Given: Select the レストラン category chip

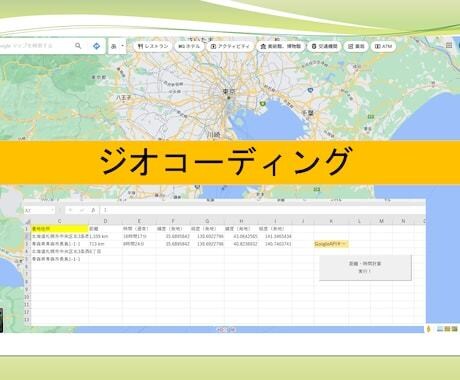Looking at the screenshot, I should (x=153, y=46).
